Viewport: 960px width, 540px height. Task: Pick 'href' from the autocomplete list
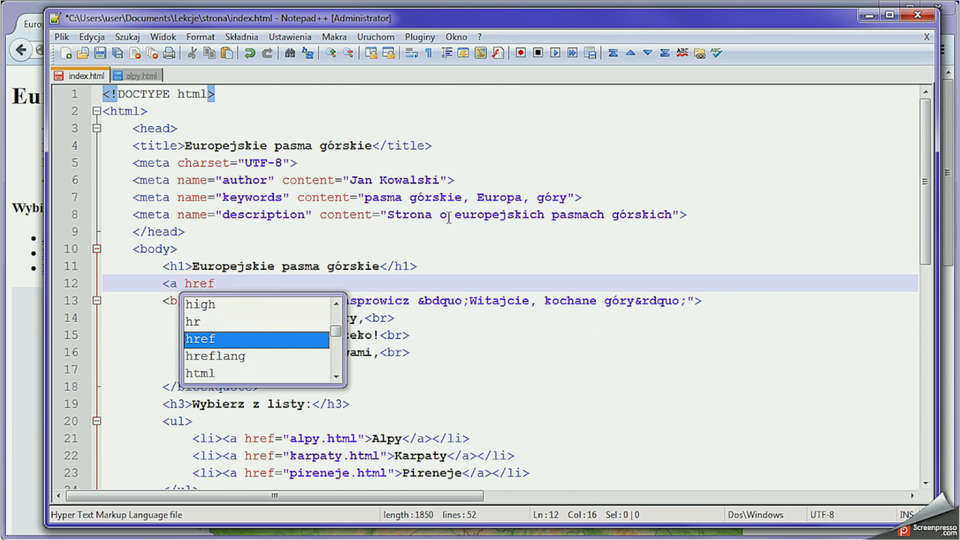[x=257, y=339]
